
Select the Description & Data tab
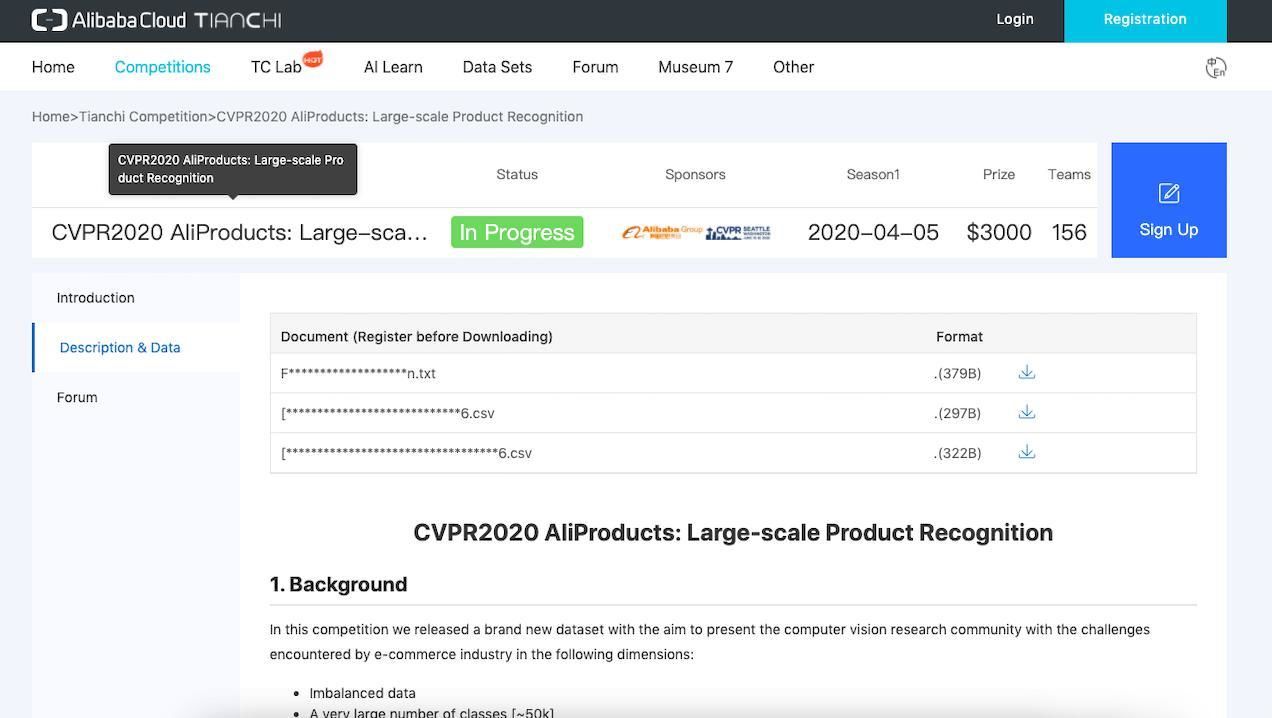tap(136, 348)
